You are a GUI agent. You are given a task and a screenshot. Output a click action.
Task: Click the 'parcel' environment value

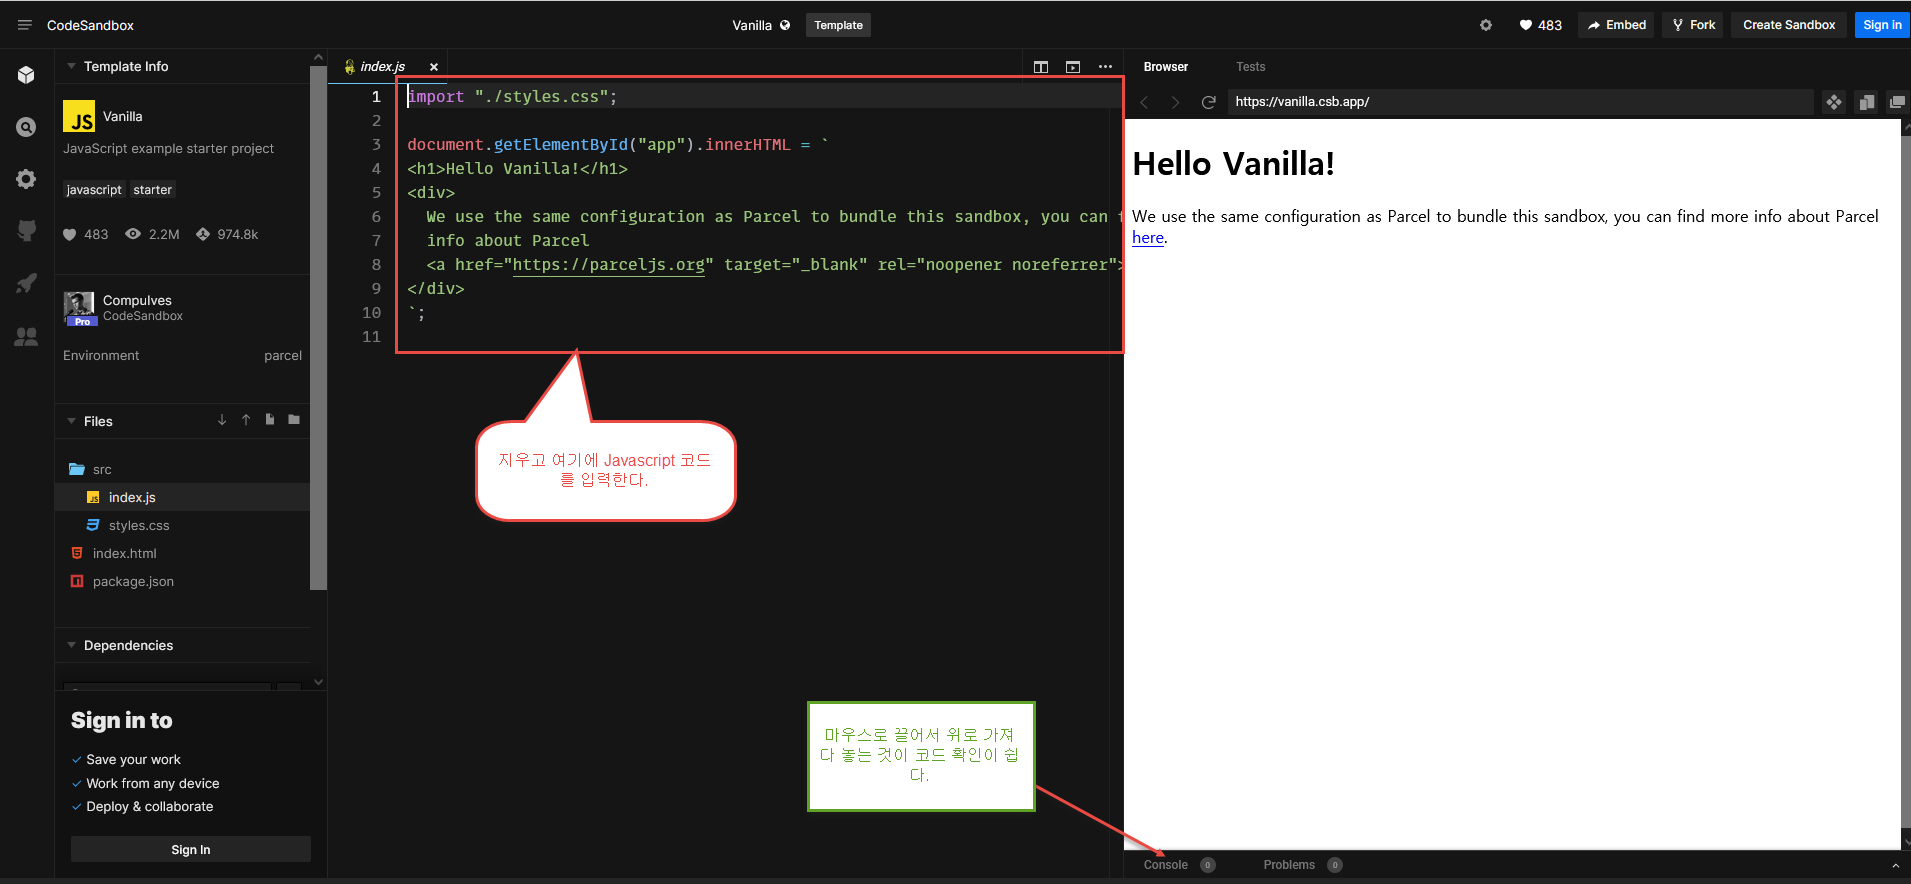(283, 356)
